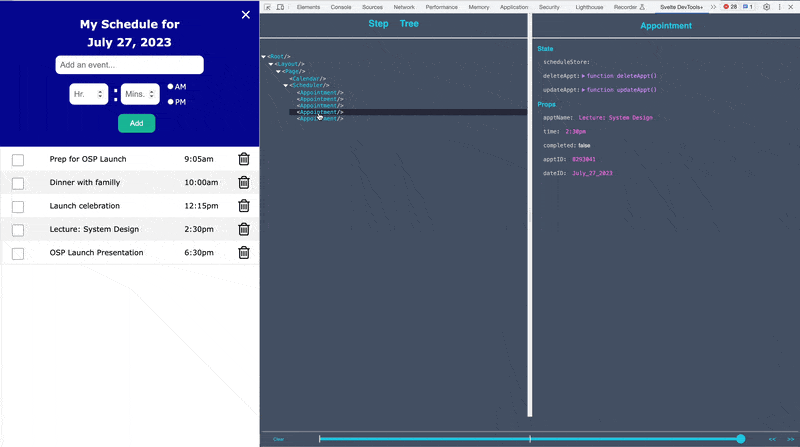Open the DevTools three-dot customize menu

coord(780,7)
